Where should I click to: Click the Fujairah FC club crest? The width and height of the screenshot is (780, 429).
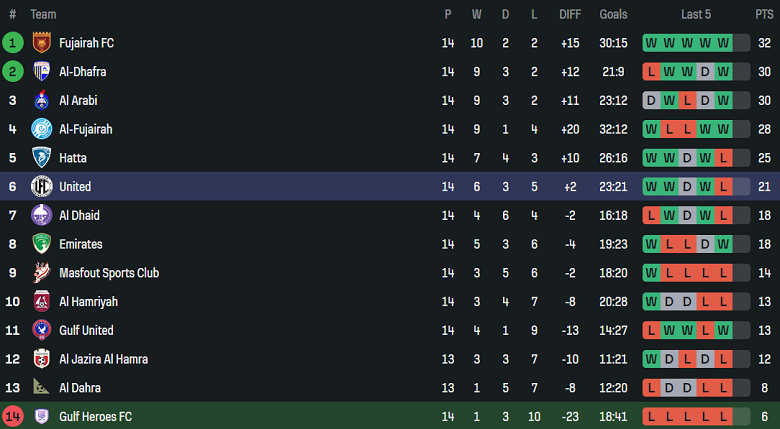pyautogui.click(x=41, y=43)
